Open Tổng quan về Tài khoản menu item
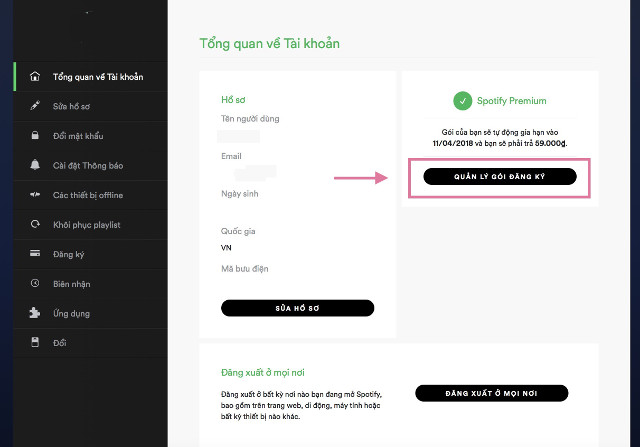The height and width of the screenshot is (447, 640). pos(97,76)
